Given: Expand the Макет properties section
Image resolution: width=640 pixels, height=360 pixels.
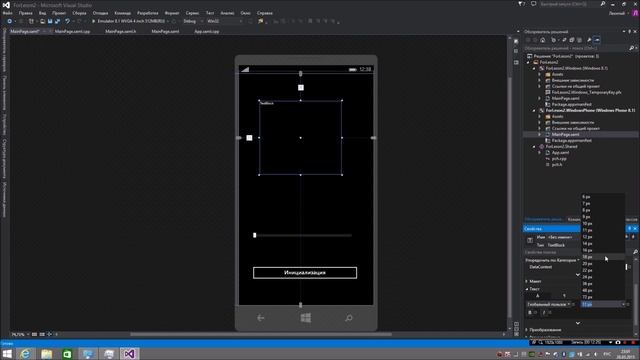Looking at the screenshot, I should point(527,281).
